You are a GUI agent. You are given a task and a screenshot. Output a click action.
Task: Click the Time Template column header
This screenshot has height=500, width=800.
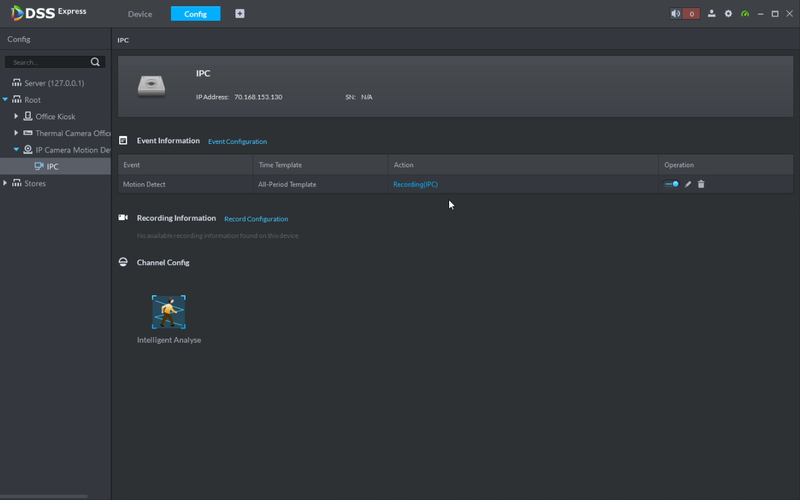point(320,165)
